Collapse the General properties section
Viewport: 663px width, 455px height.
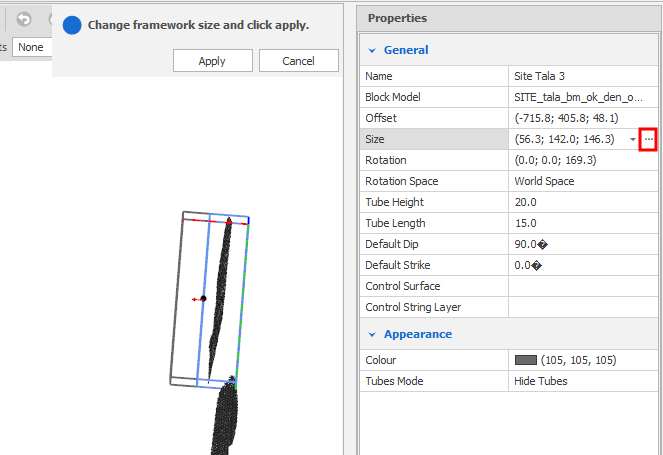point(373,50)
